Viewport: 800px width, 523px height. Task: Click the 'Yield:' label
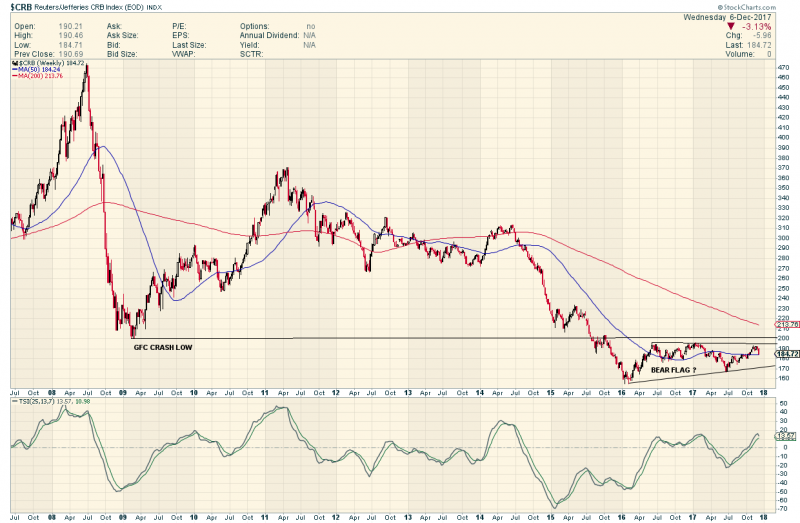pyautogui.click(x=249, y=45)
